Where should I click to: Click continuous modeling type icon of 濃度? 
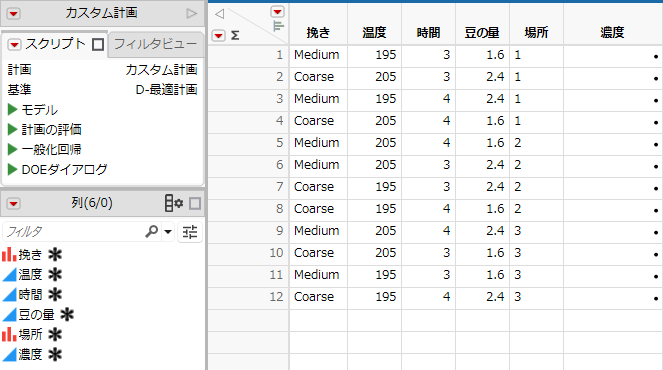(x=9, y=354)
